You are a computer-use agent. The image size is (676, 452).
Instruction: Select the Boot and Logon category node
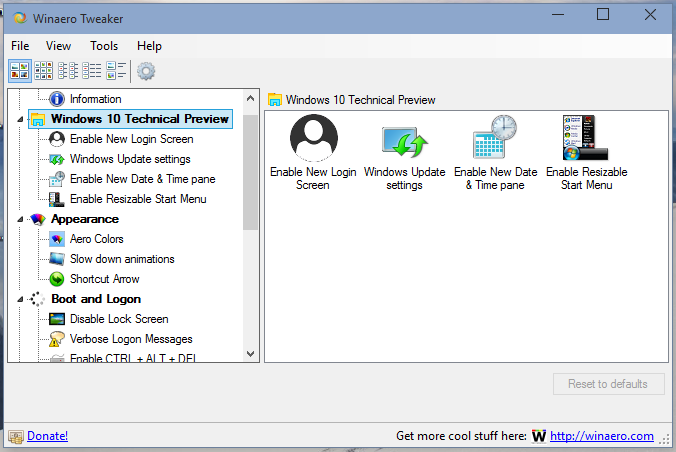(x=96, y=299)
